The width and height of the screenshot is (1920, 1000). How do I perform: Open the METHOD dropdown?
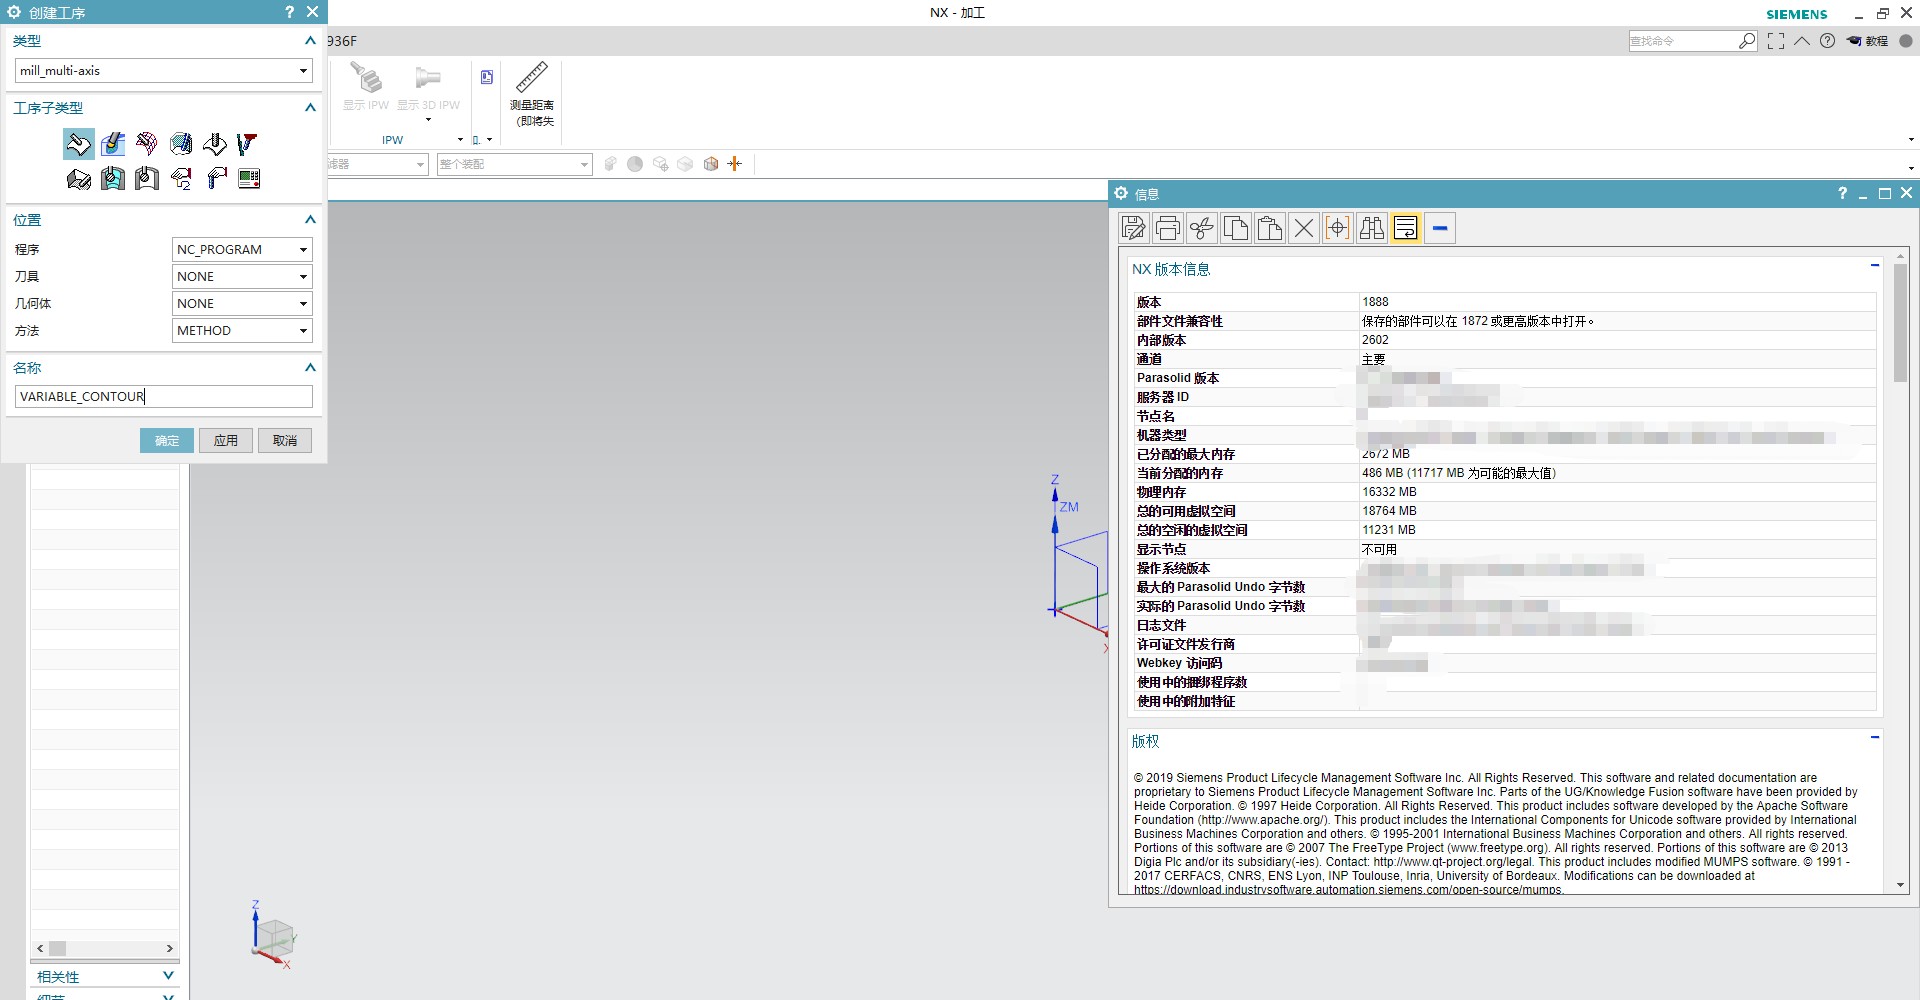303,331
